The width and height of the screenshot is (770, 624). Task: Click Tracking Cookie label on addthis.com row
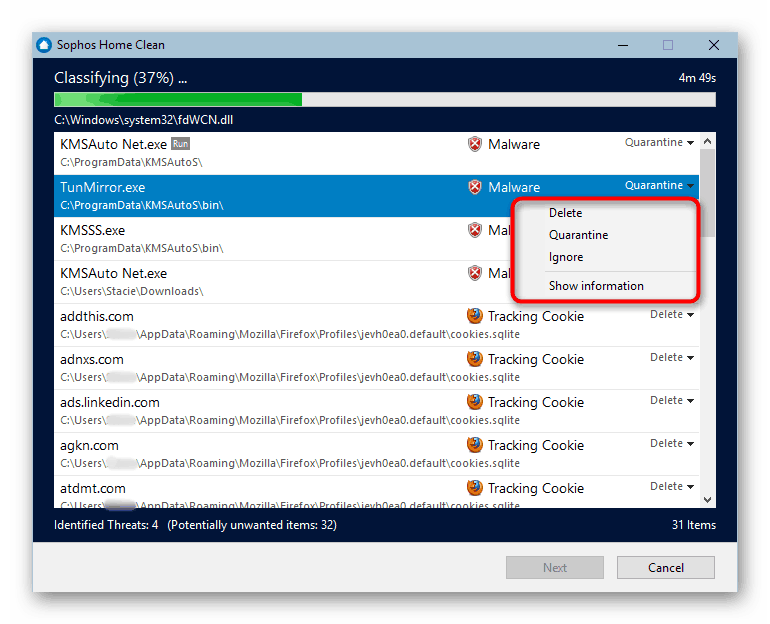click(536, 317)
